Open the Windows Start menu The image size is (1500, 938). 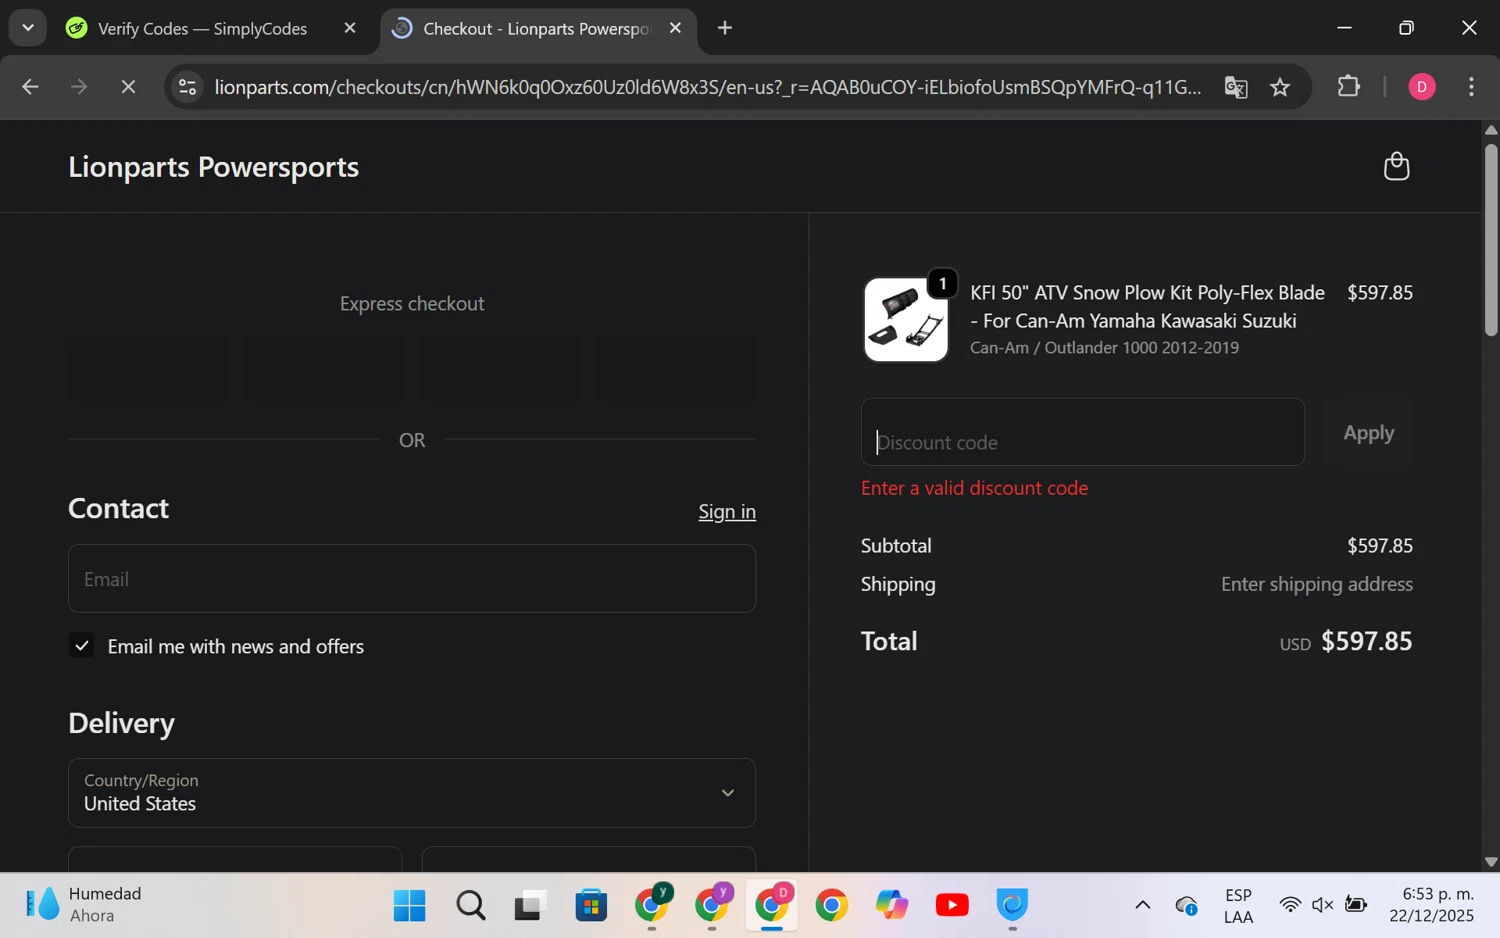[x=409, y=905]
